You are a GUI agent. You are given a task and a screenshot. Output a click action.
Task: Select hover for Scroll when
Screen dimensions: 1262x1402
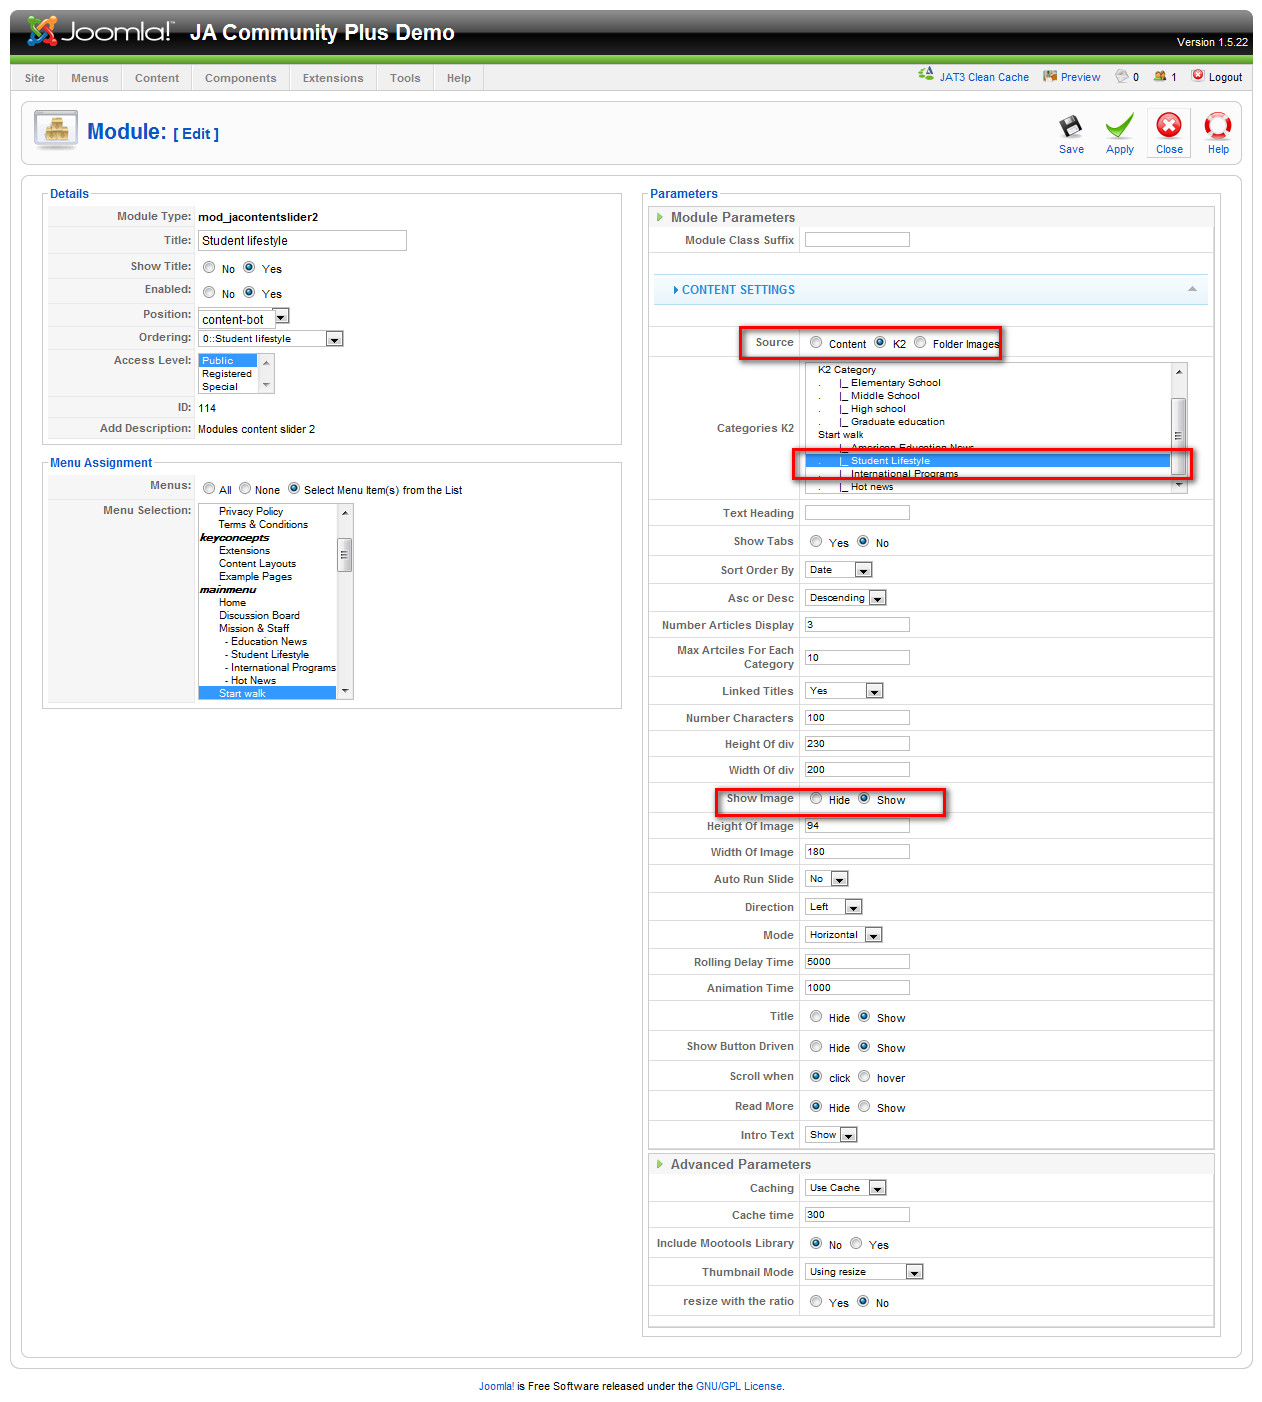pyautogui.click(x=864, y=1076)
